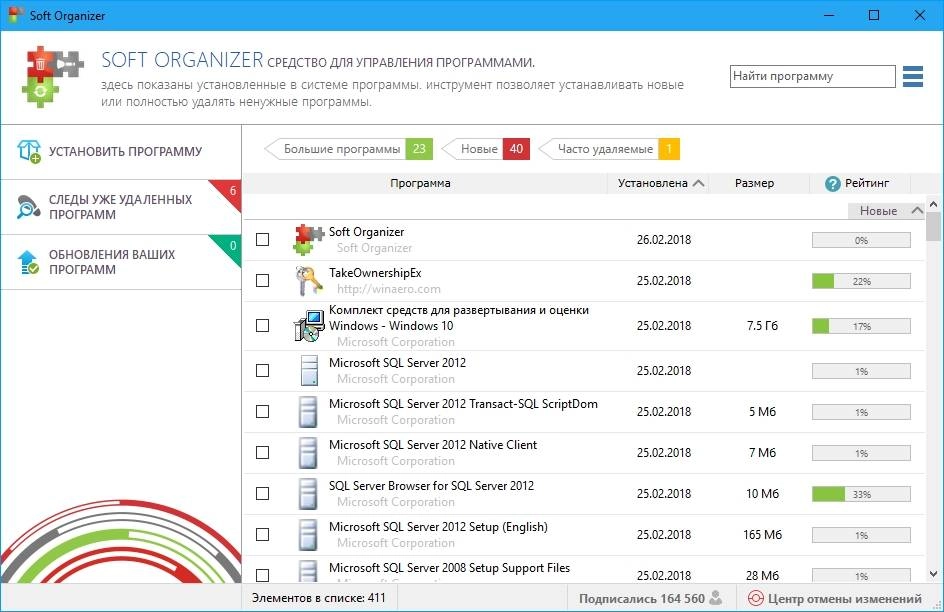Click the Рейтинг column header
Screen dimensions: 944x612
[859, 184]
